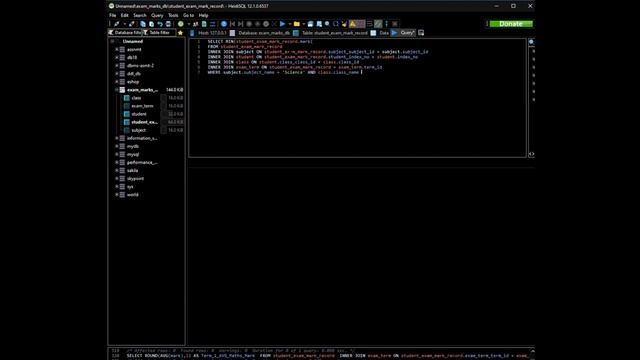Click the Find text magnifier icon

tap(327, 24)
